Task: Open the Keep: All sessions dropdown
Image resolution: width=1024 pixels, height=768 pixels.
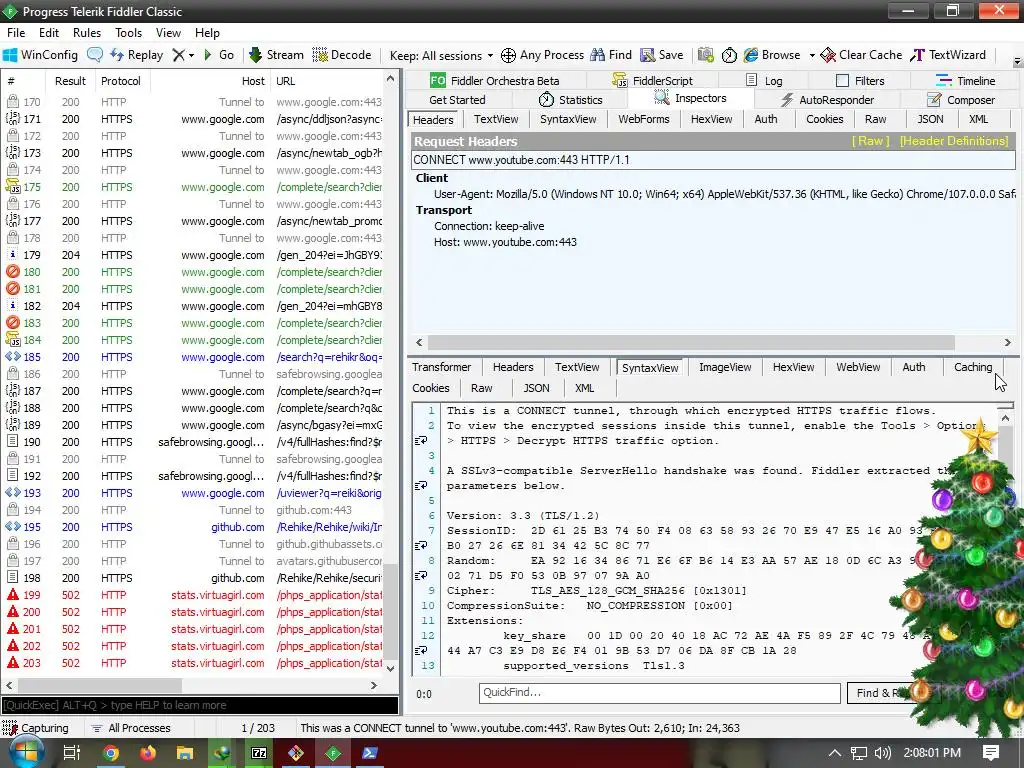Action: point(441,56)
